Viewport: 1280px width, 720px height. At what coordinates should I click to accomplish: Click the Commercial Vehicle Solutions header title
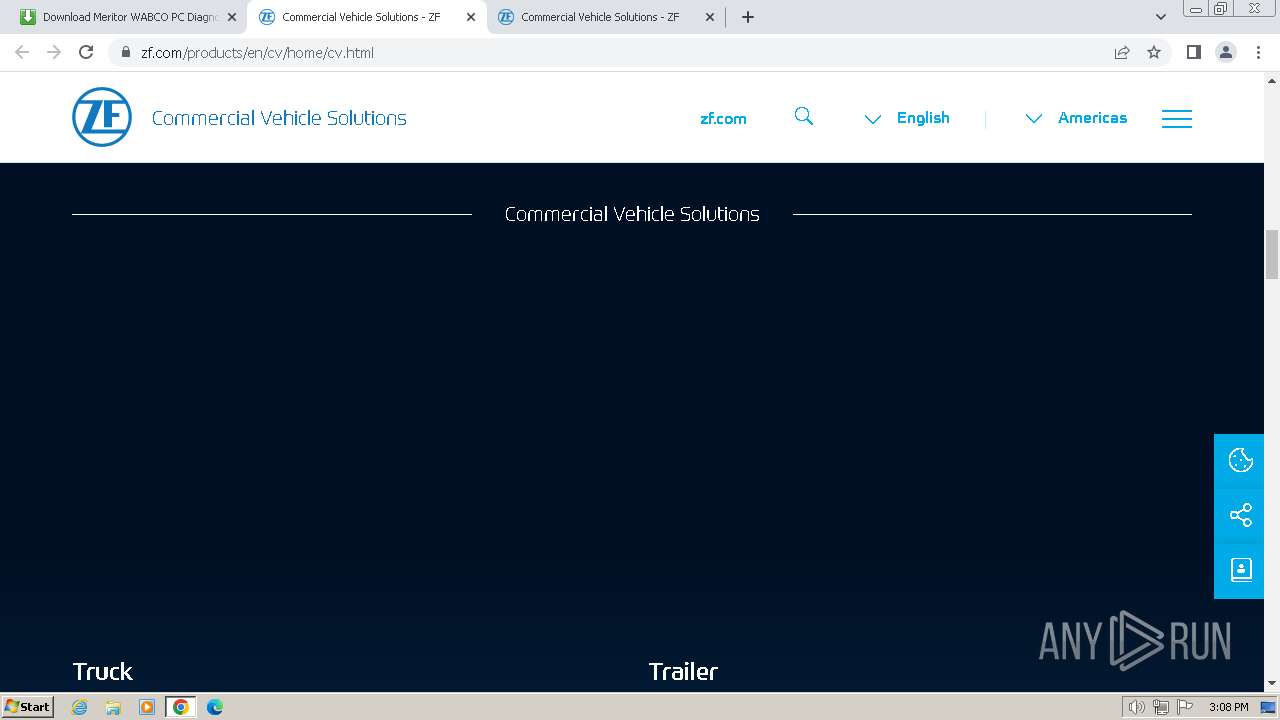point(279,118)
